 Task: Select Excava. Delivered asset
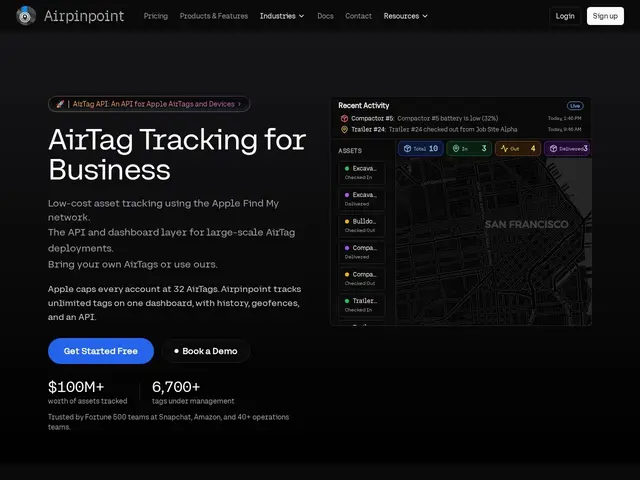(x=362, y=199)
